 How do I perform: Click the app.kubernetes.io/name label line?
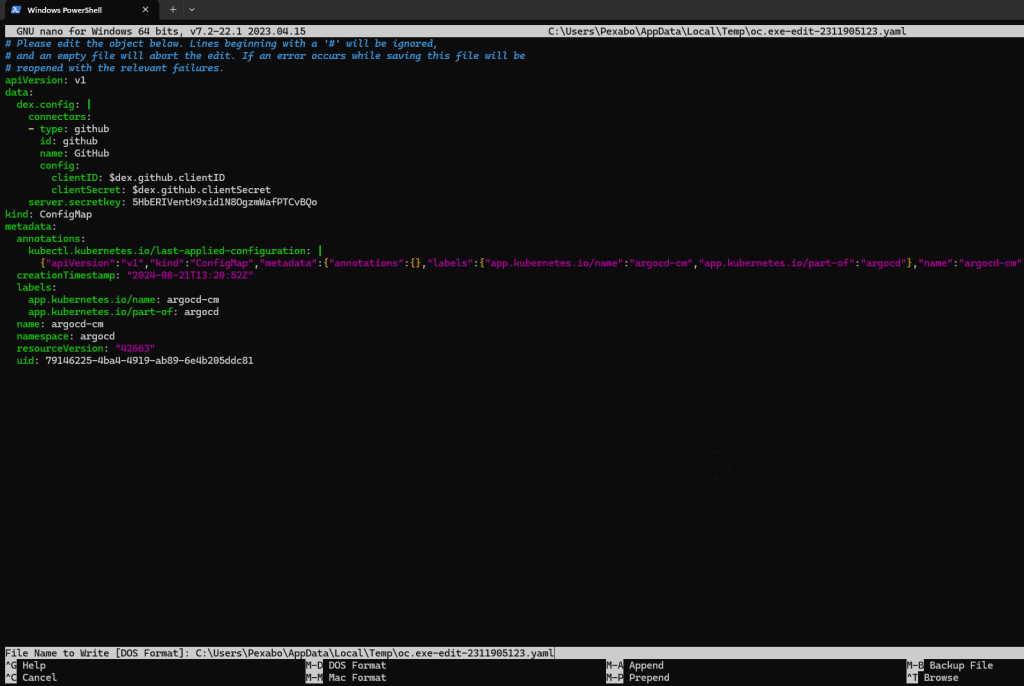pyautogui.click(x=123, y=299)
